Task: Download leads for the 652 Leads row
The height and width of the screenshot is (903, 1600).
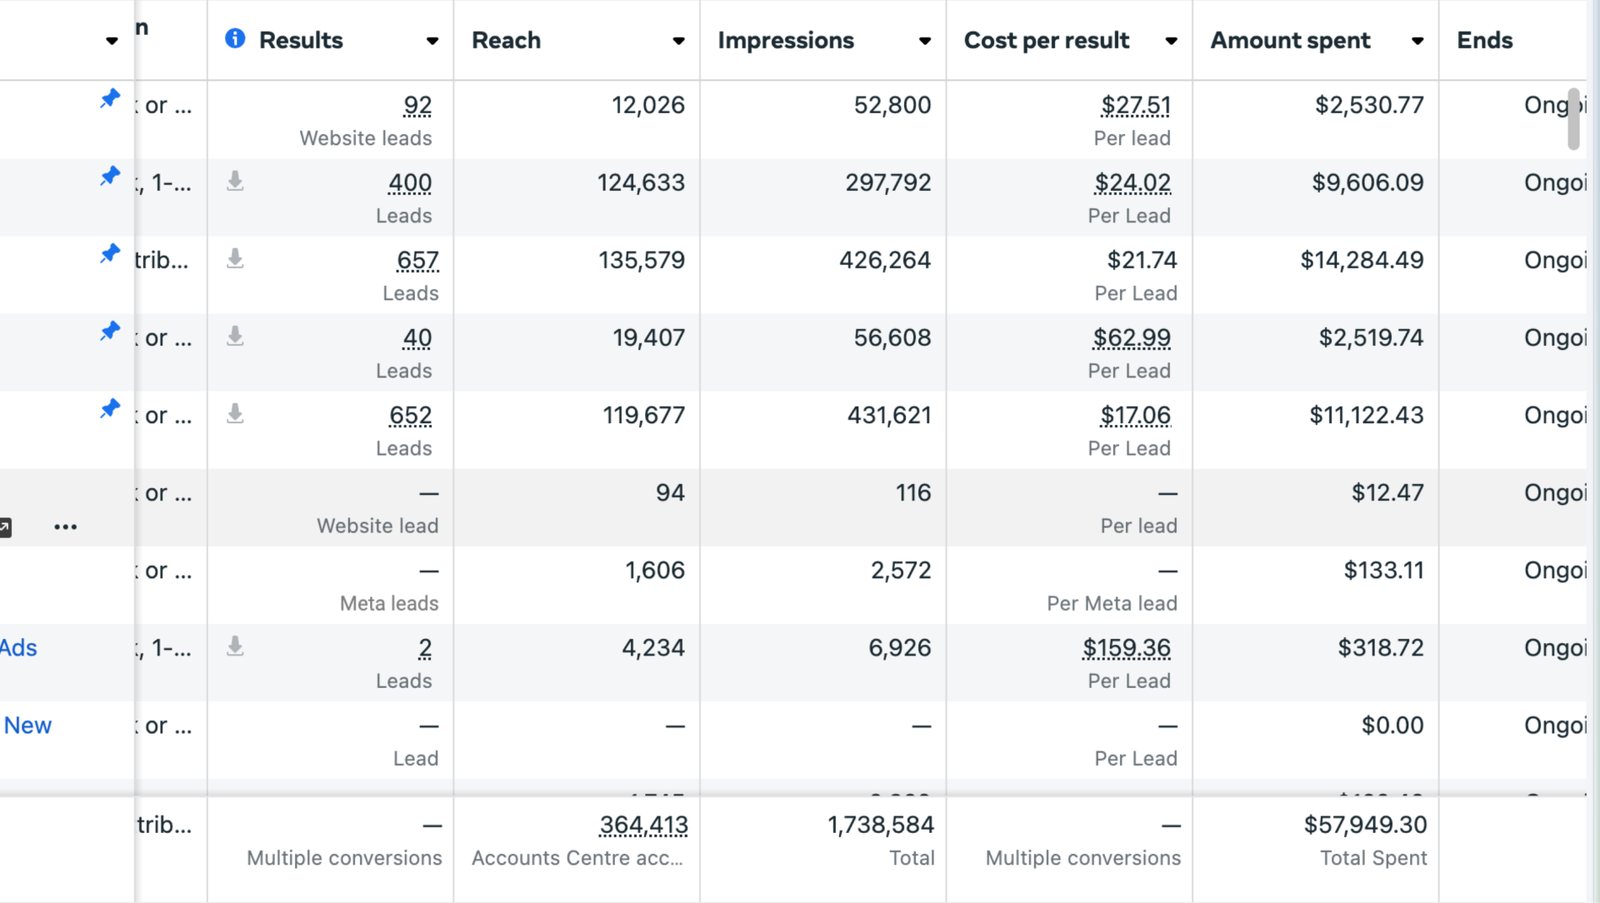Action: (x=235, y=414)
